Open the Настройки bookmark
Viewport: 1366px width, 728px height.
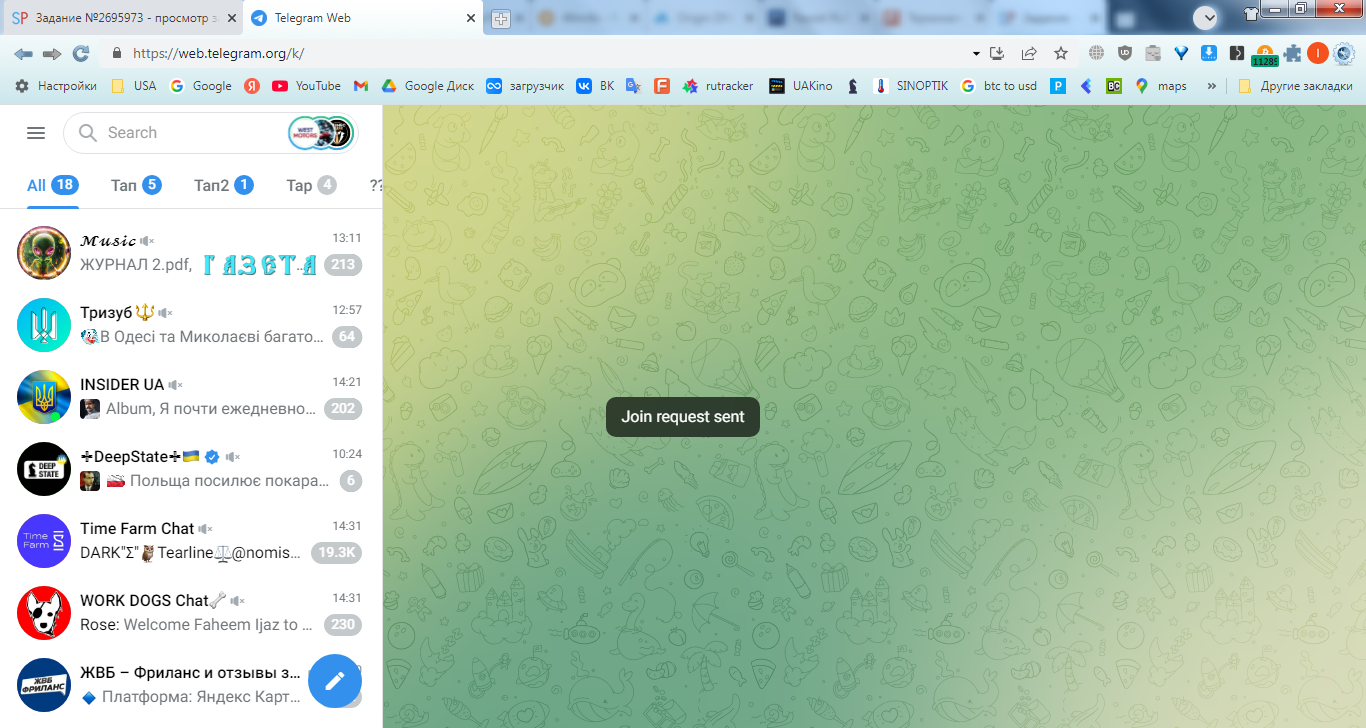coord(56,86)
